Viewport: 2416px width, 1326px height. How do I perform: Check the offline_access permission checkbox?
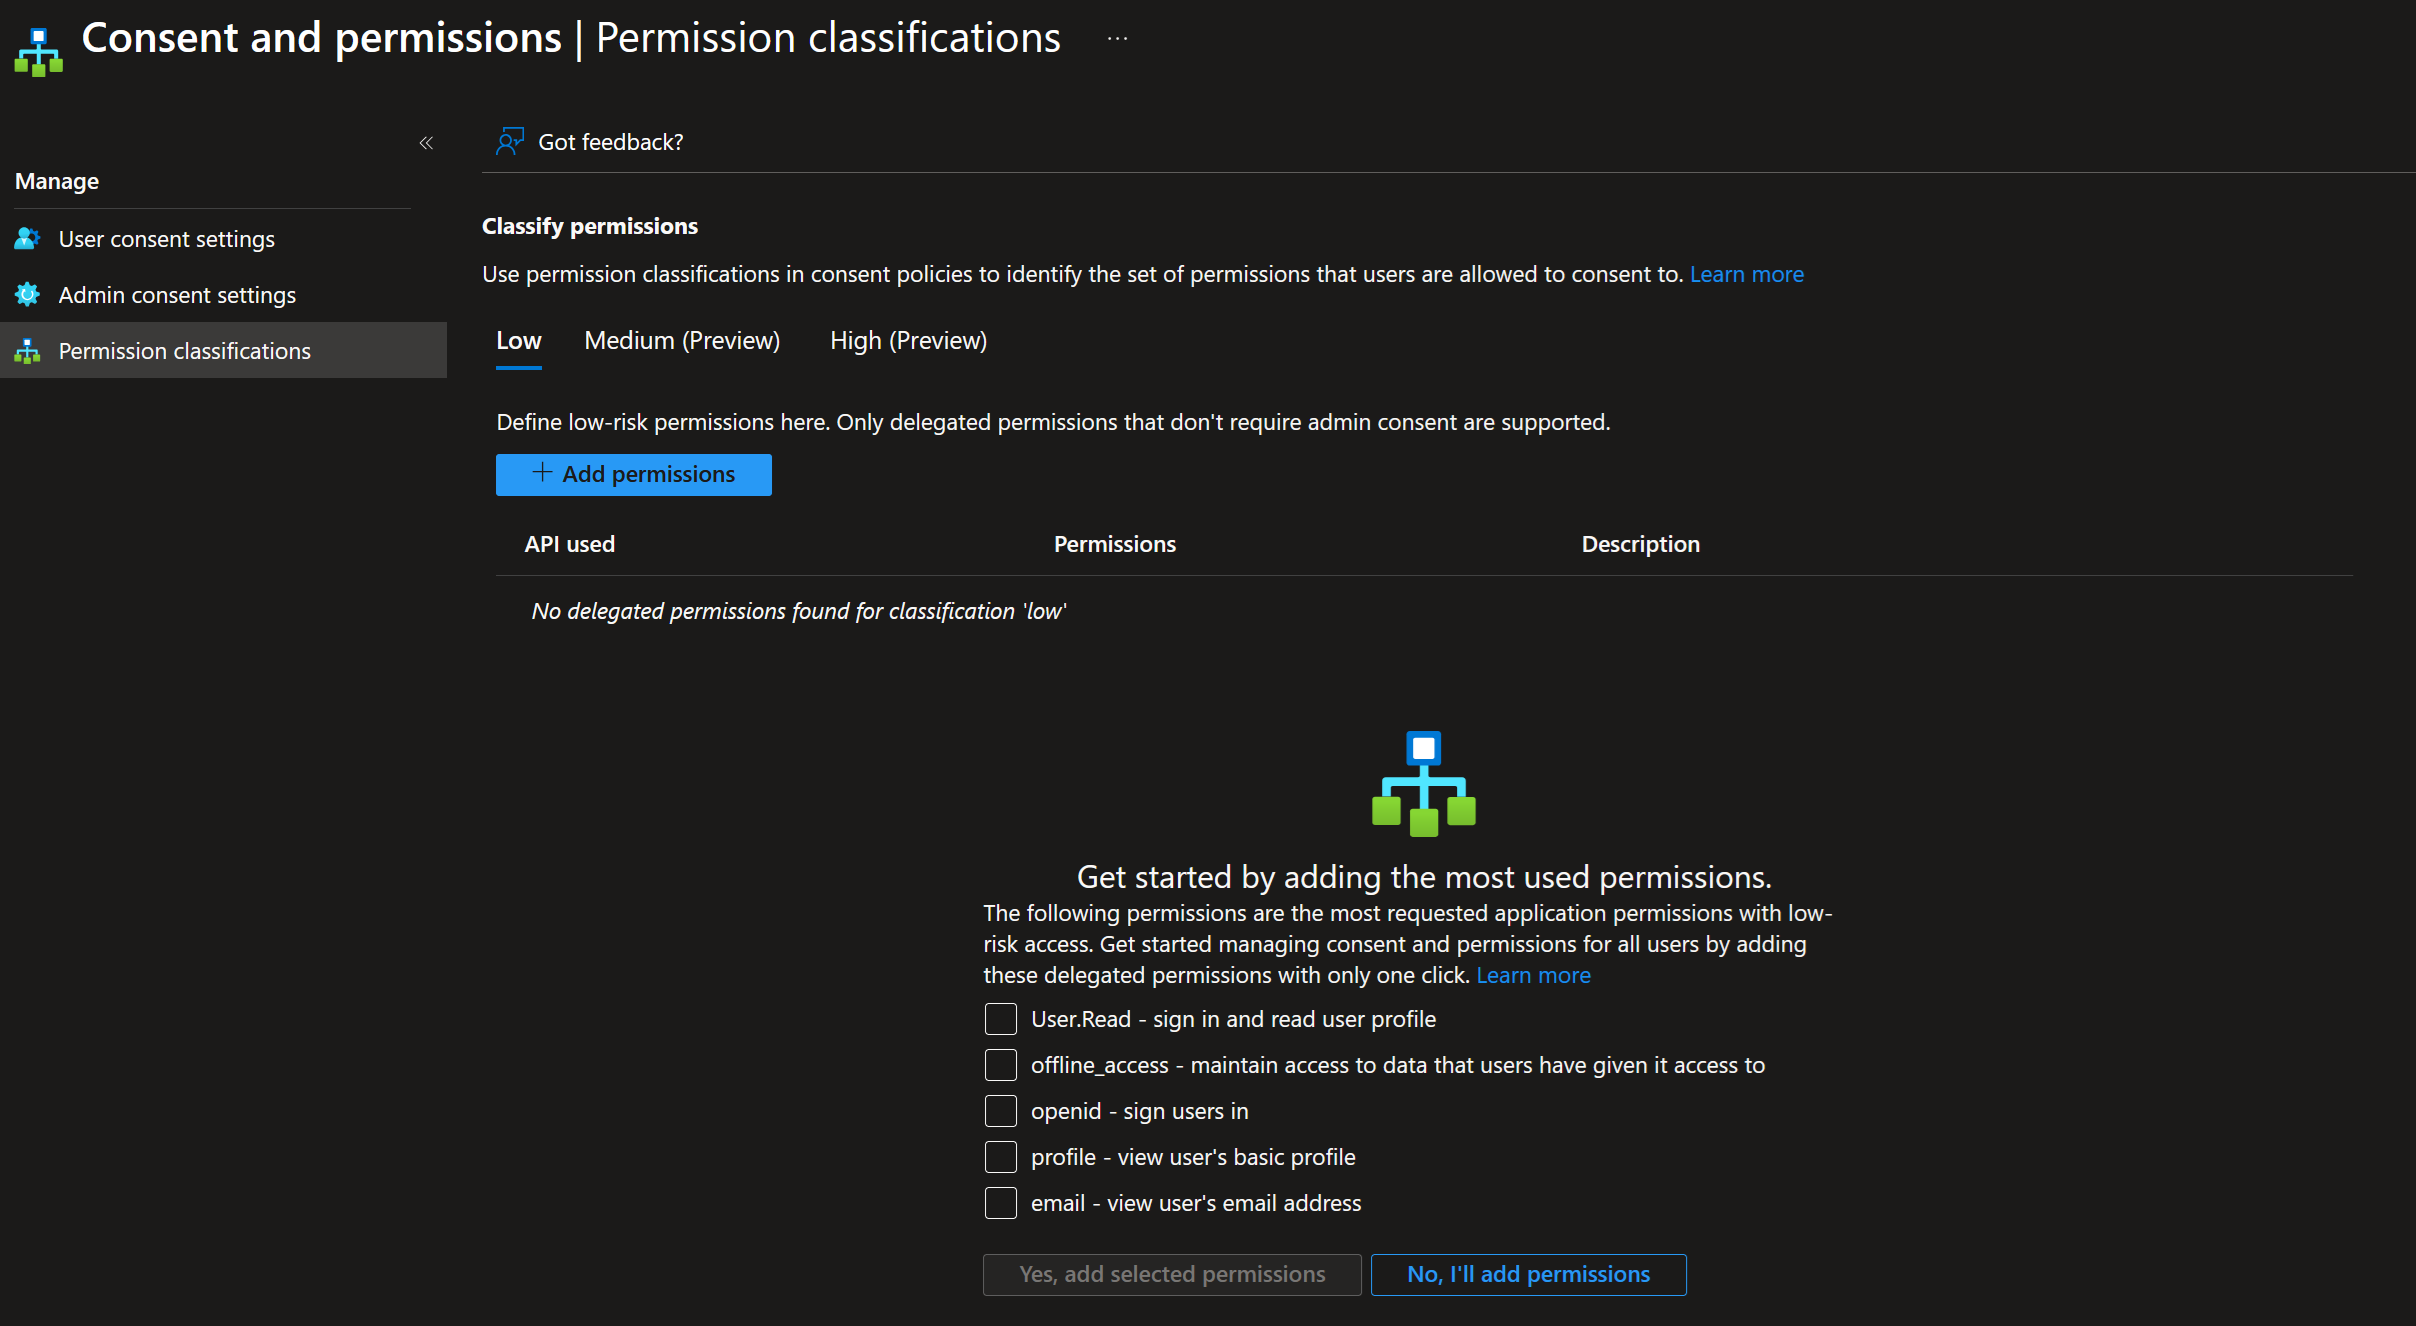click(x=1001, y=1065)
